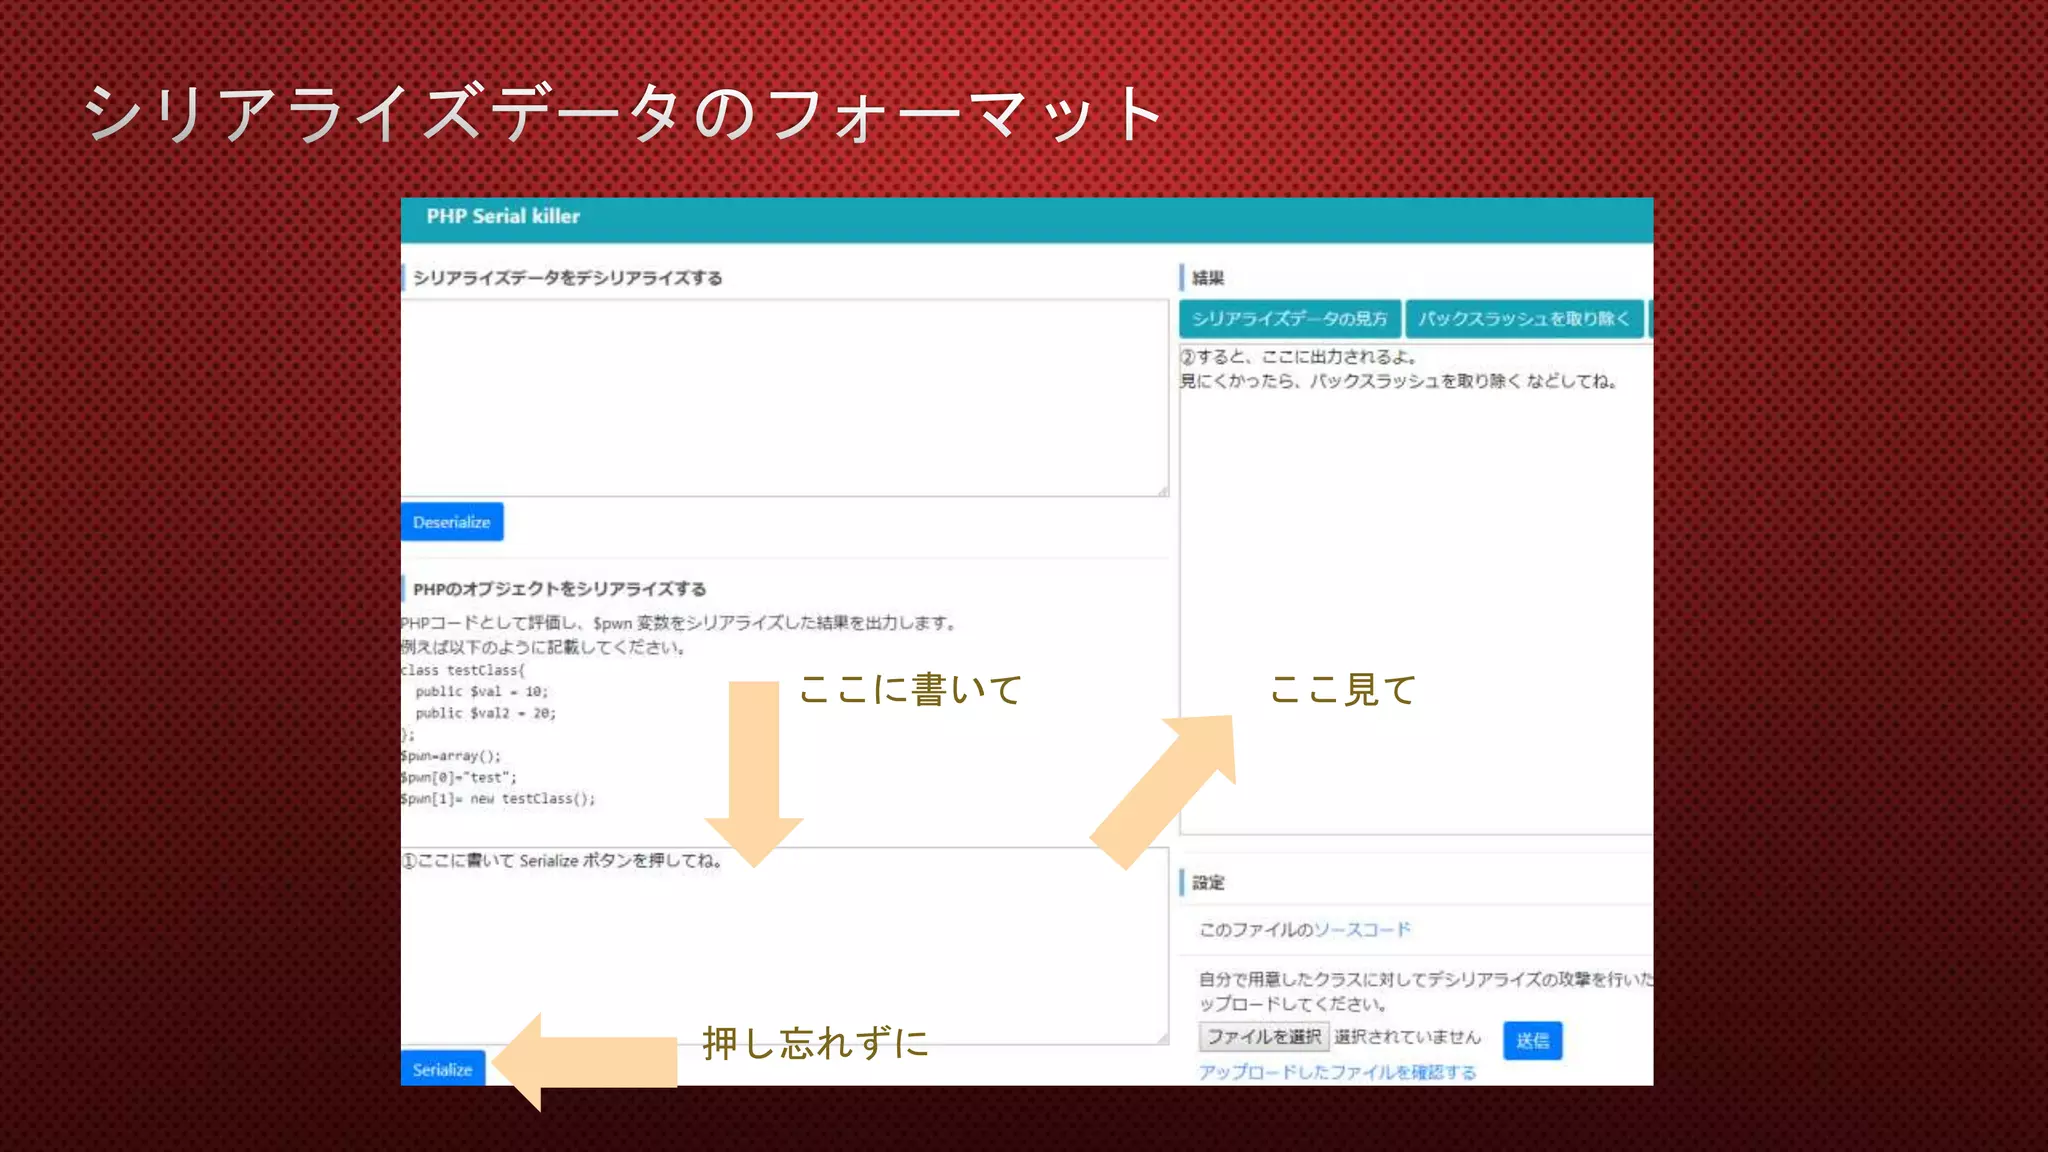Click the ファイルを選択 file chooser button
2048x1152 pixels.
point(1264,1037)
